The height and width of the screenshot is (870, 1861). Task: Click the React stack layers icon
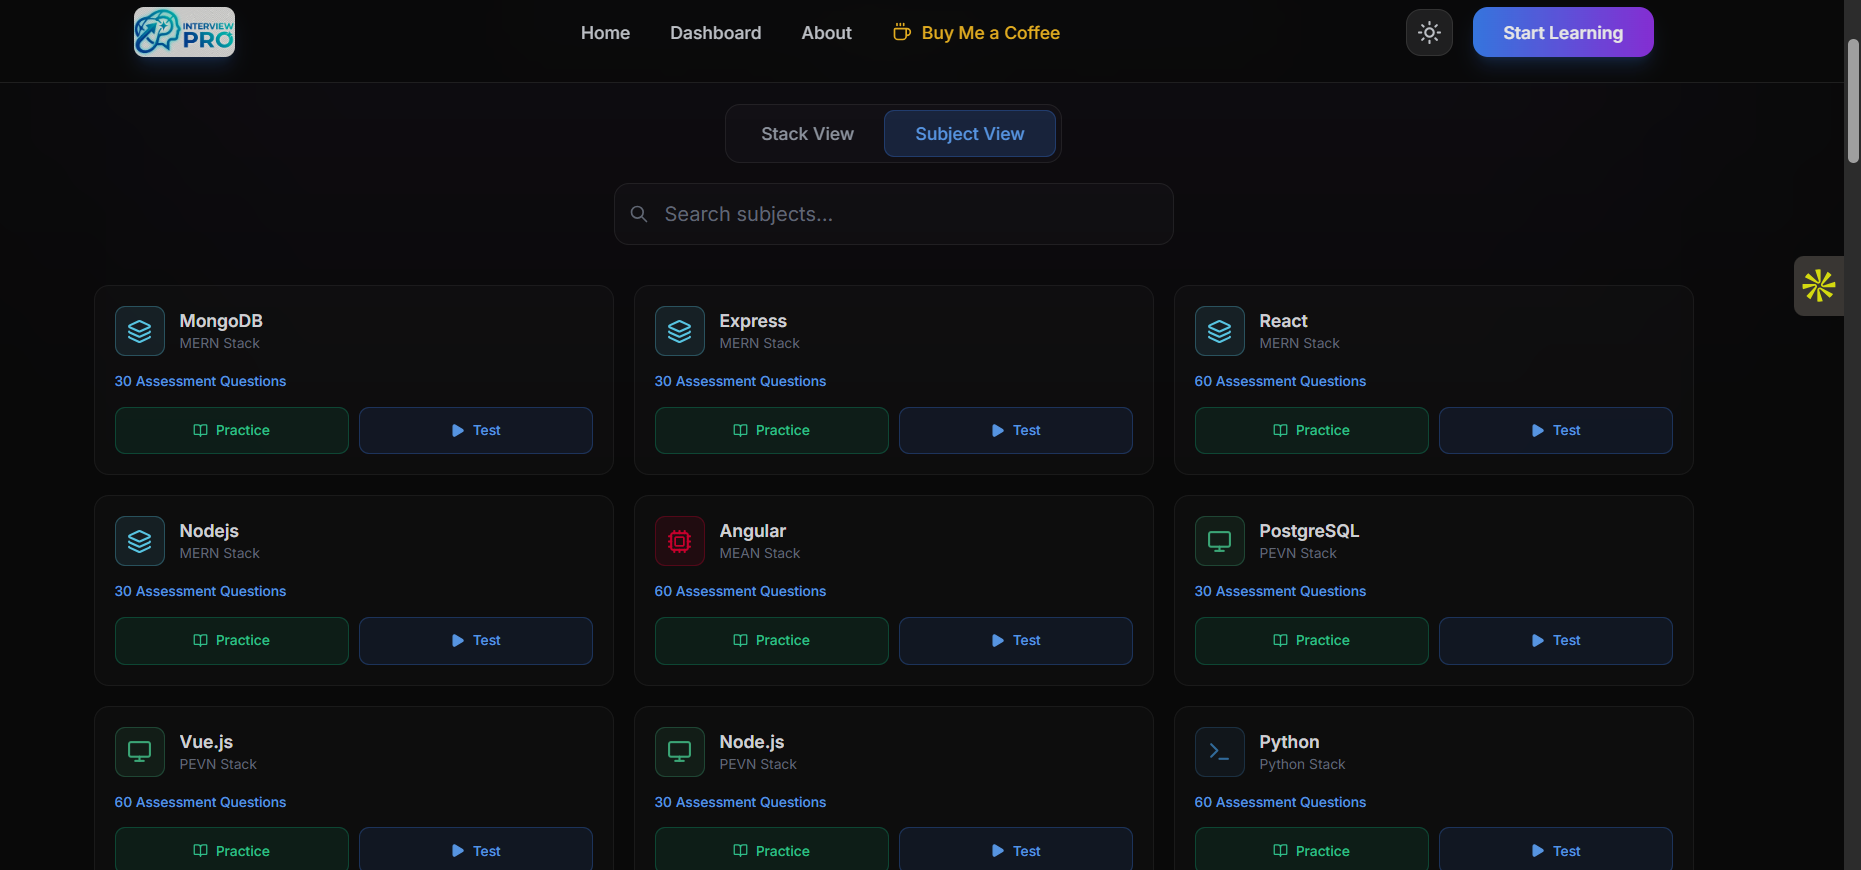tap(1220, 331)
